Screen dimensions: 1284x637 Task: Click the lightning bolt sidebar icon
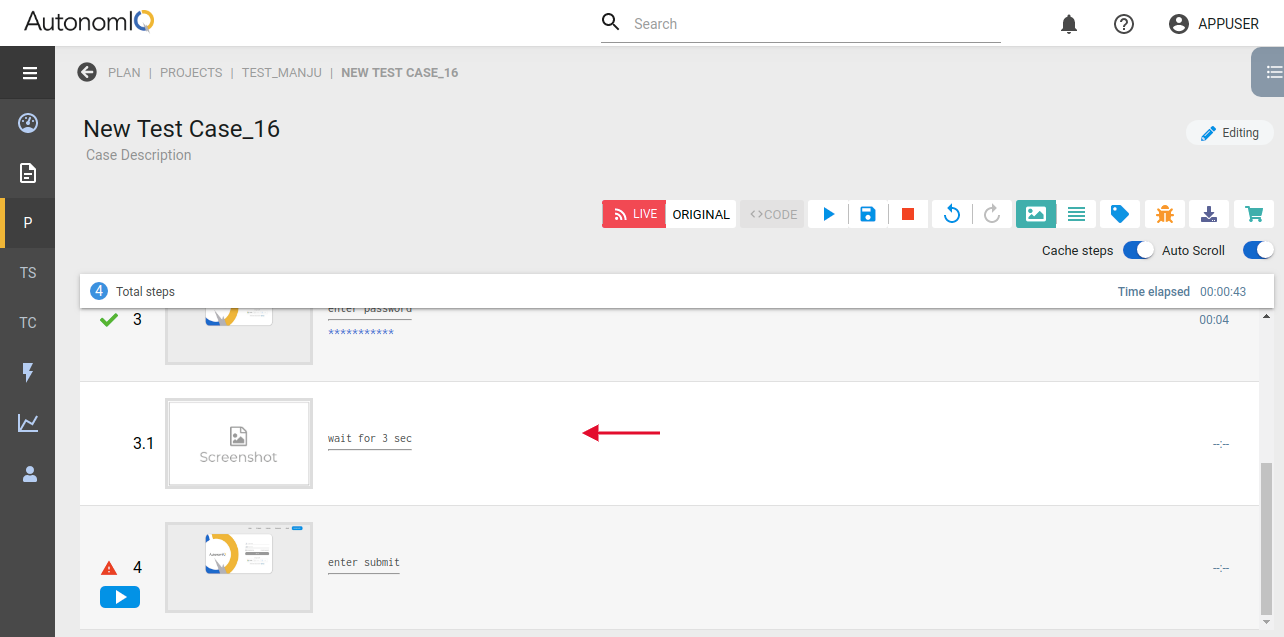click(28, 373)
